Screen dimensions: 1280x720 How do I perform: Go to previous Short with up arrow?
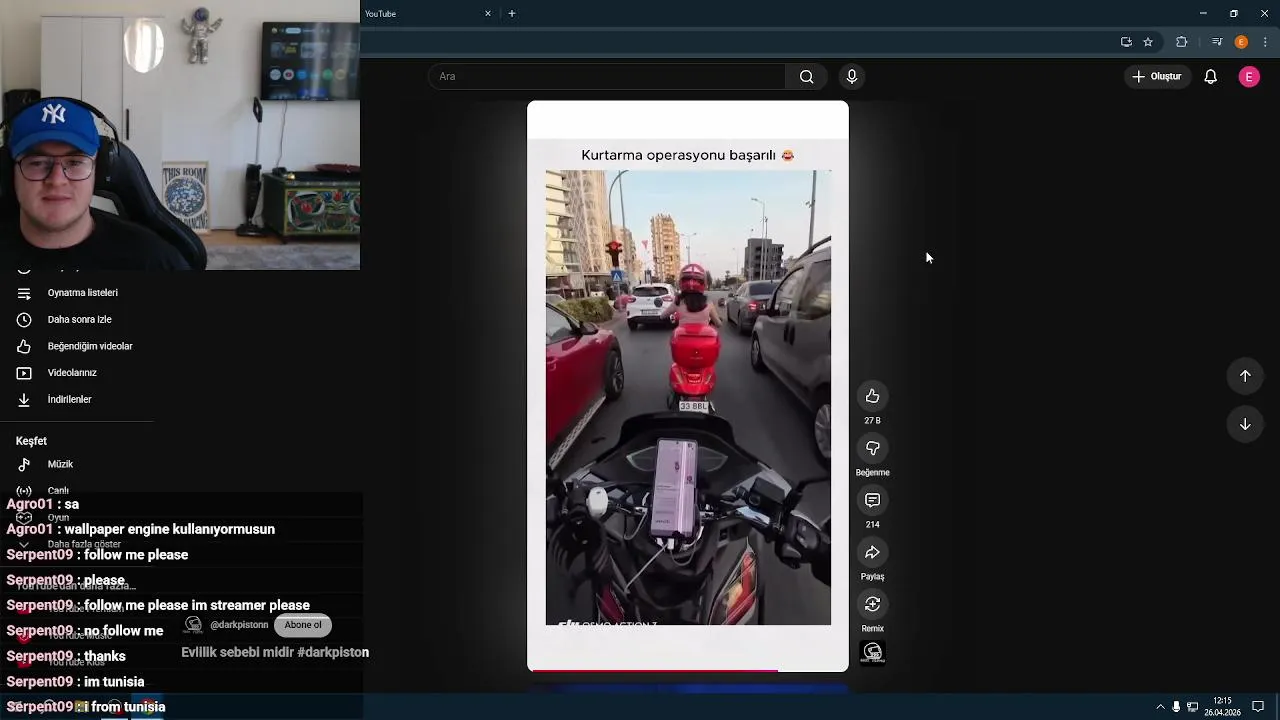click(x=1245, y=376)
